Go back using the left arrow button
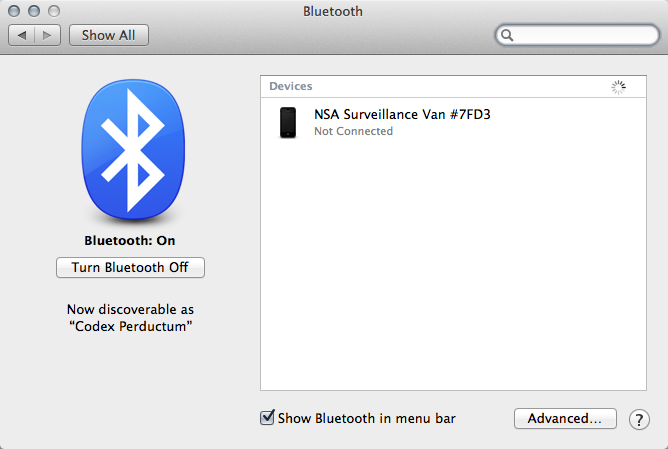Screen dimensions: 668x449 click(x=22, y=35)
